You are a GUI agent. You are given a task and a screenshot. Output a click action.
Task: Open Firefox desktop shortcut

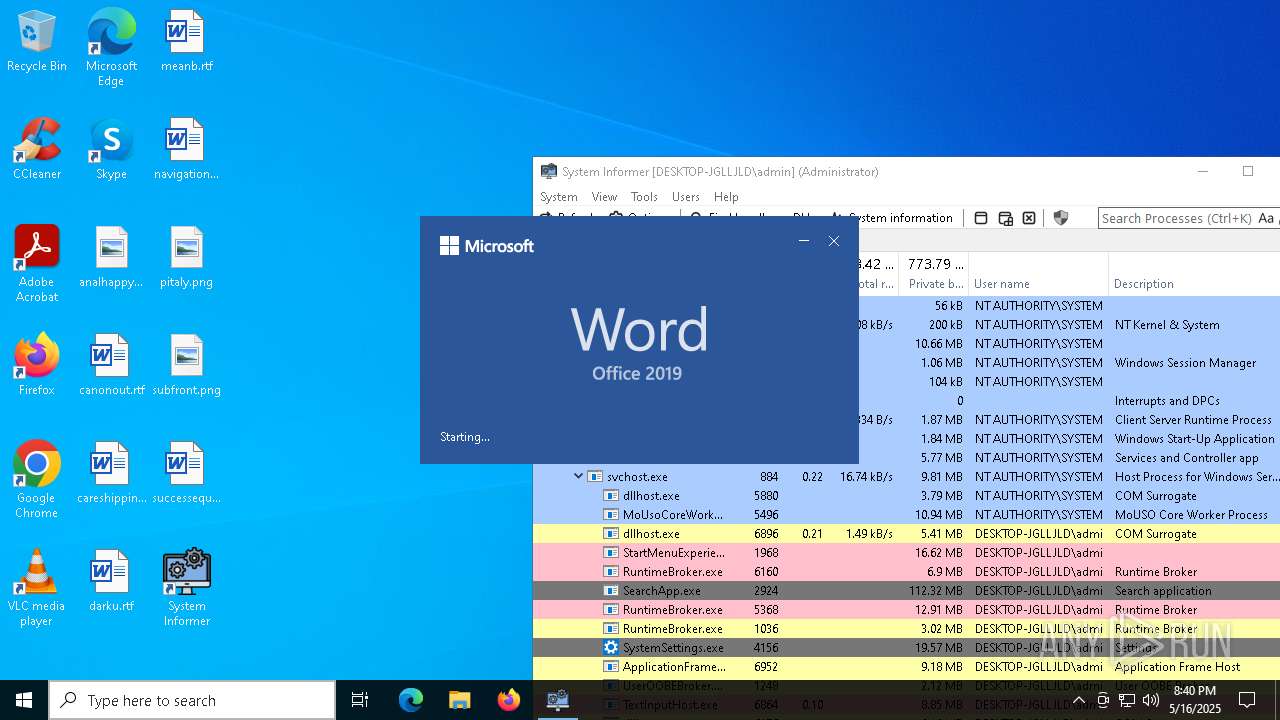pyautogui.click(x=37, y=366)
